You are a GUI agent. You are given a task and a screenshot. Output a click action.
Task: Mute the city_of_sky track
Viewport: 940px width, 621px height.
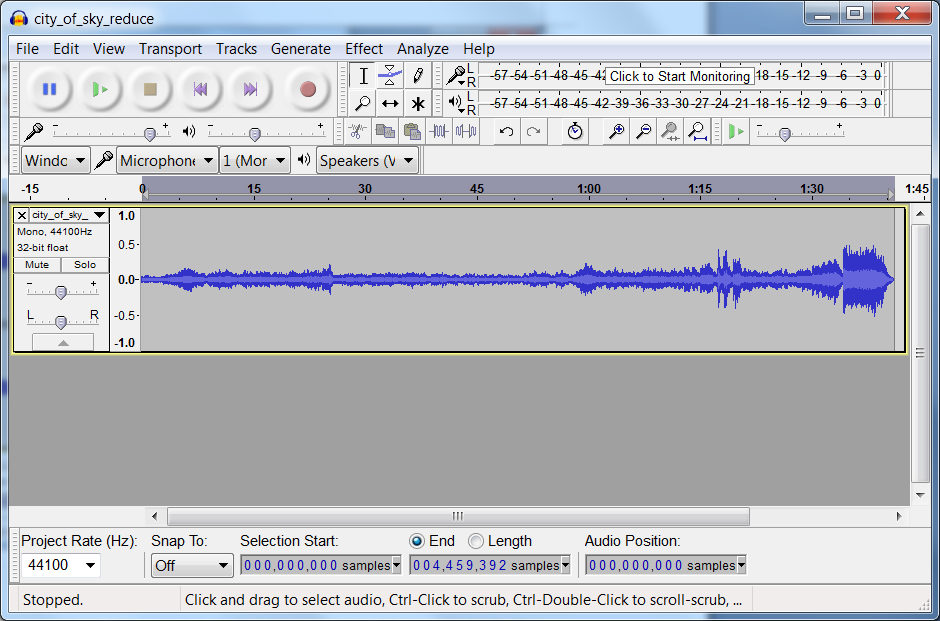point(37,265)
